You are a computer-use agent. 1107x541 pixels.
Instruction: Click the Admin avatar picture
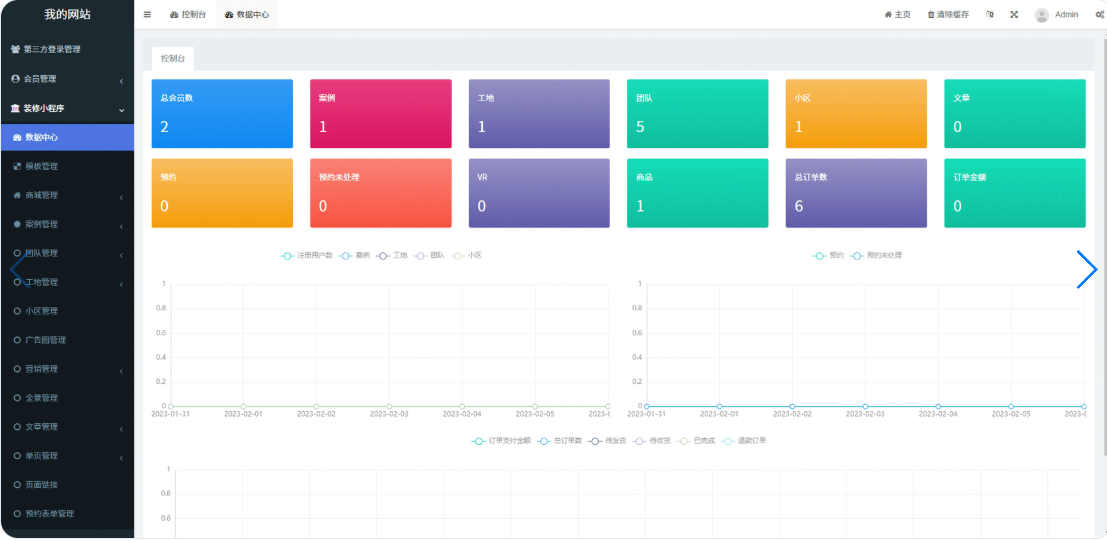1042,15
